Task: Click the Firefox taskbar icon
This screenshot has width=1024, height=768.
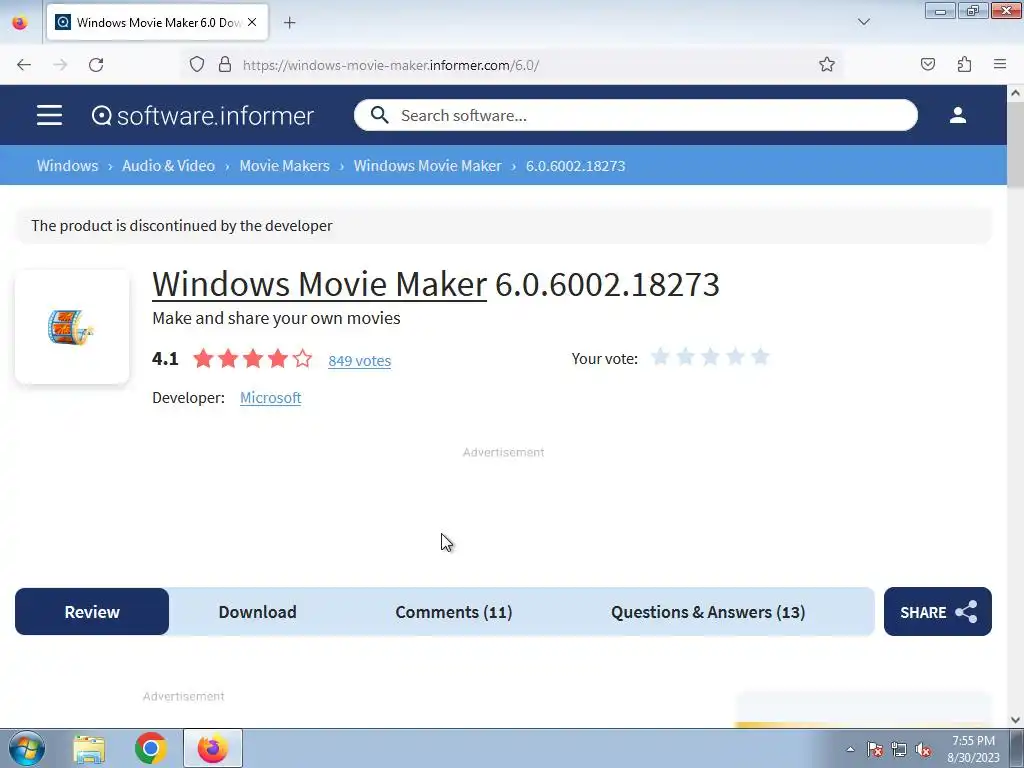Action: [213, 748]
